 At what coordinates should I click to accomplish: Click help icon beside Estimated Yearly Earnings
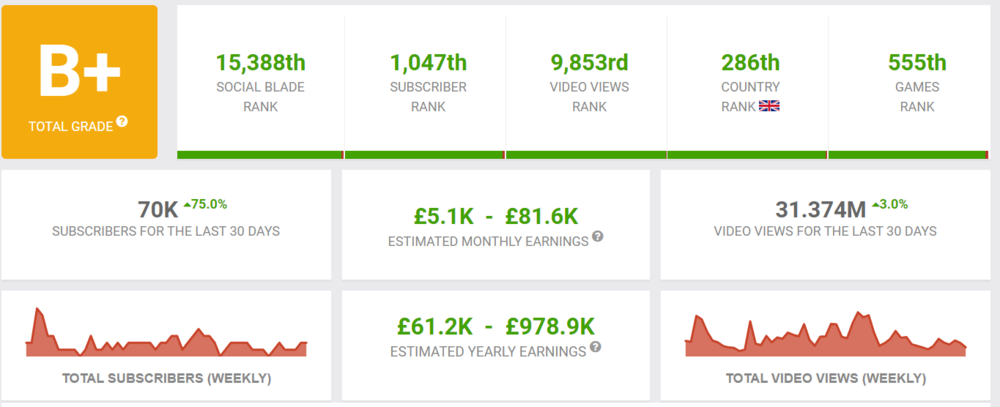(596, 347)
